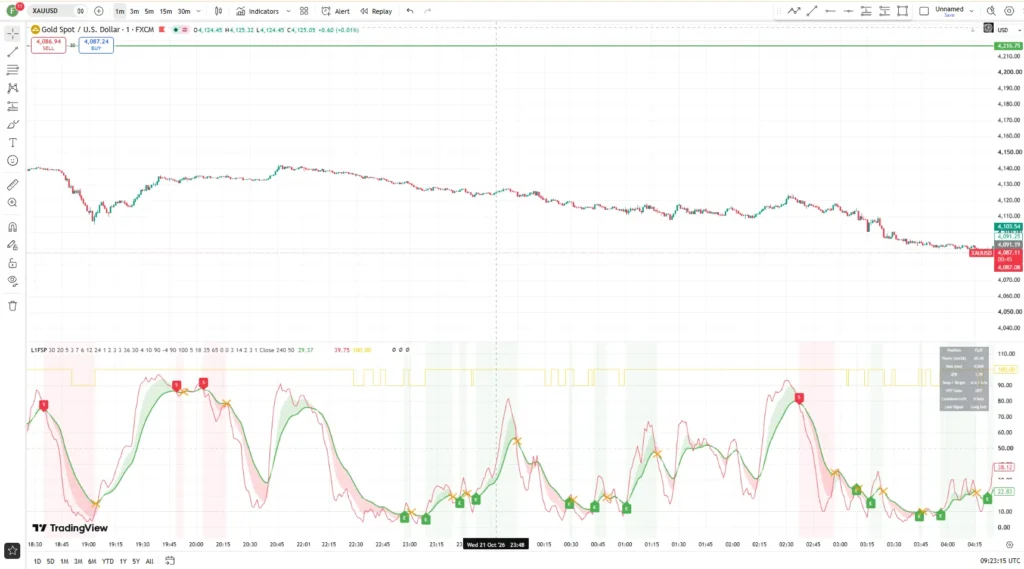Open the Indicators dialog
The image size is (1024, 569).
tap(257, 11)
